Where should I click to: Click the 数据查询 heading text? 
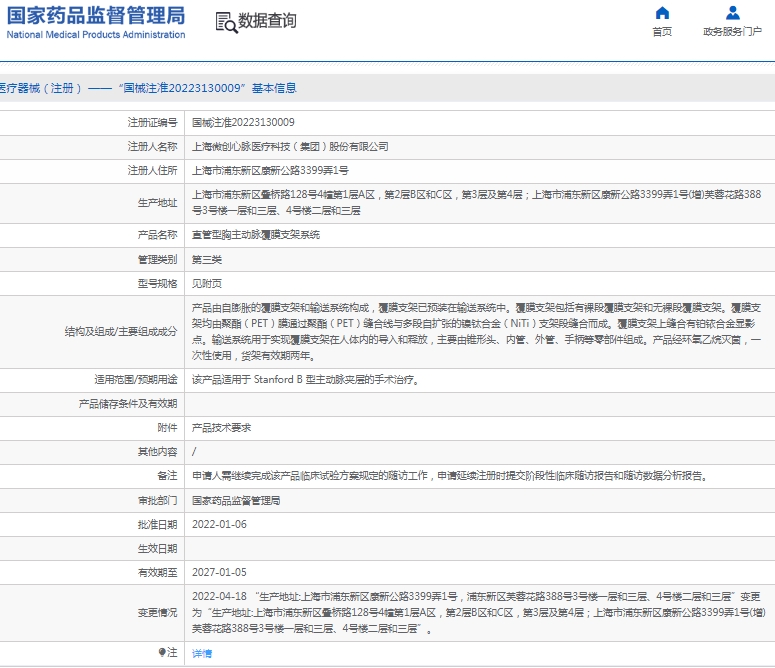(267, 21)
